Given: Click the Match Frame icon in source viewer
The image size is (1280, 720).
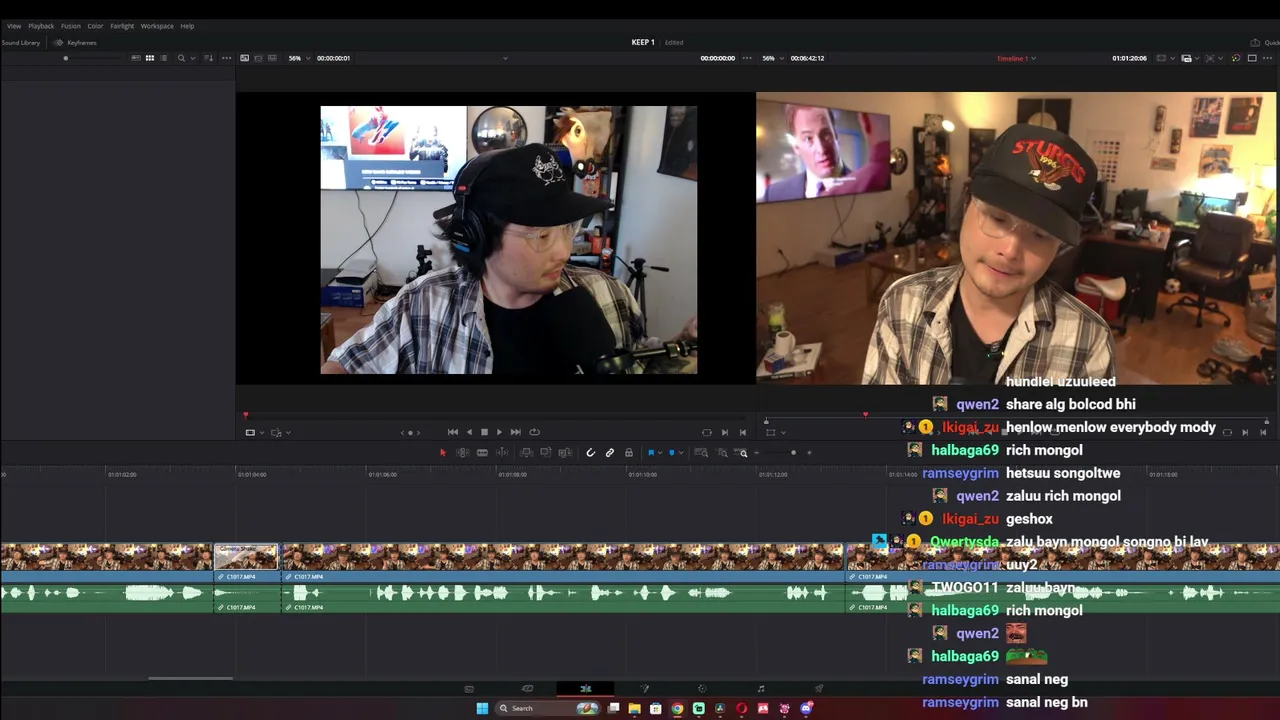Looking at the screenshot, I should [x=707, y=432].
